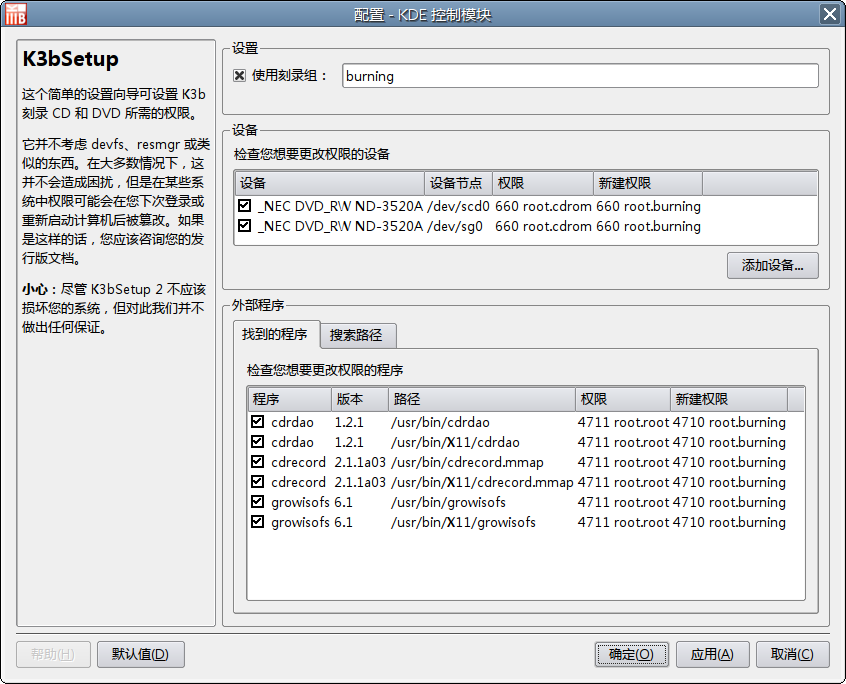Viewport: 846px width, 684px height.
Task: Click 660 root.cdrom in the /dev/sg0 row
Action: tap(543, 226)
